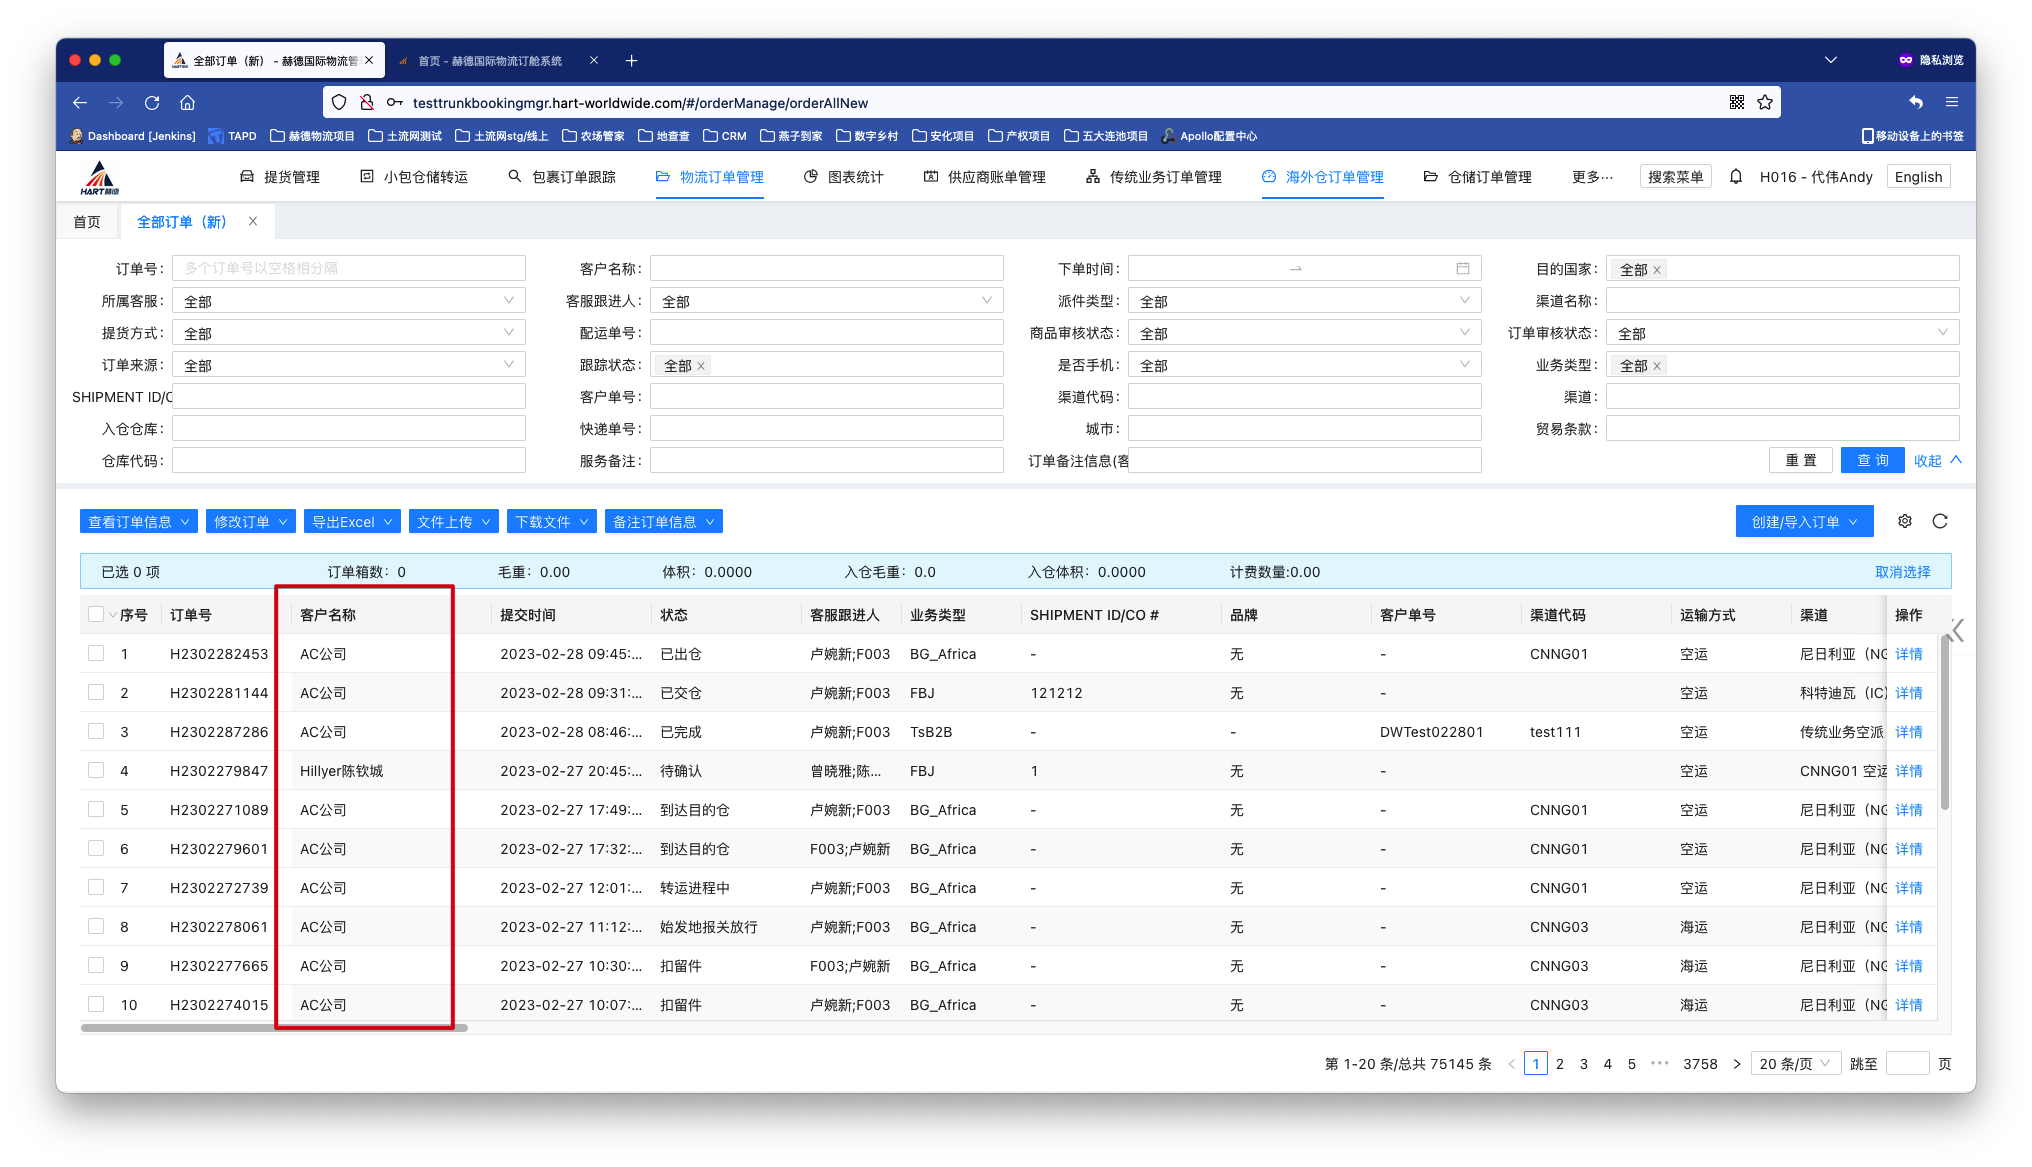The height and width of the screenshot is (1167, 2032).
Task: Select checkbox for row 4 Hillyer陈钦城
Action: (x=96, y=770)
